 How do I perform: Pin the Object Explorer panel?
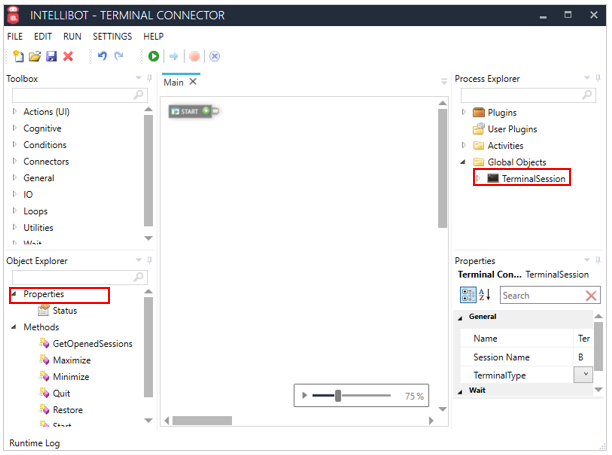click(149, 260)
